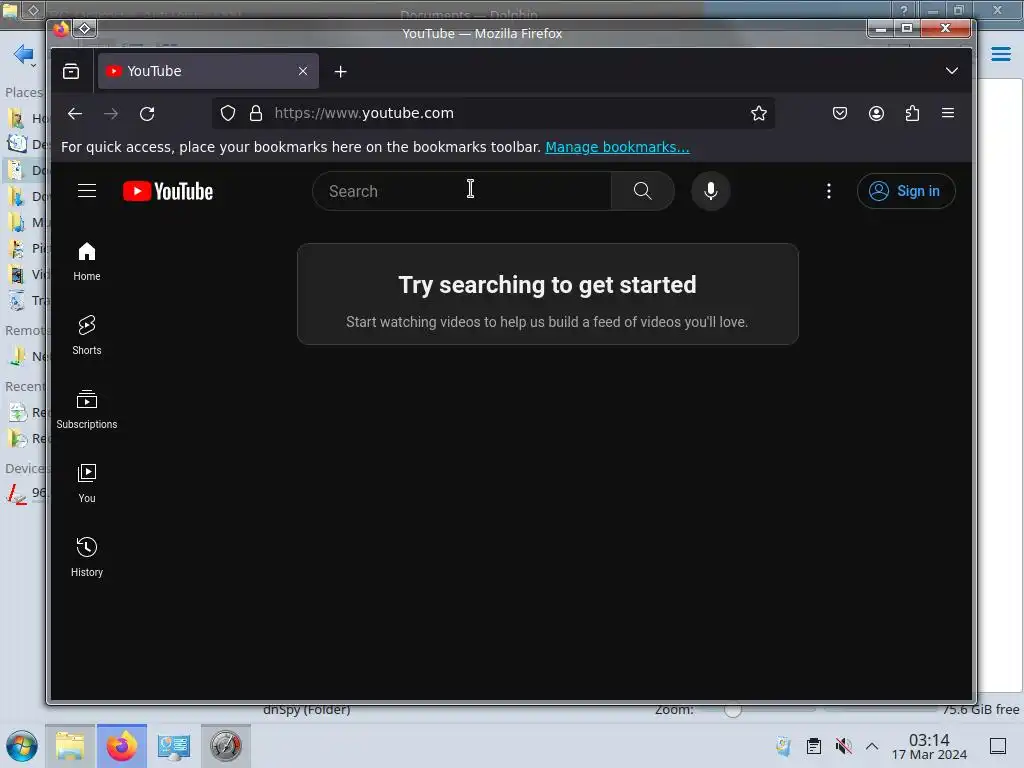Image resolution: width=1024 pixels, height=768 pixels.
Task: Click the Sign in button
Action: (906, 191)
